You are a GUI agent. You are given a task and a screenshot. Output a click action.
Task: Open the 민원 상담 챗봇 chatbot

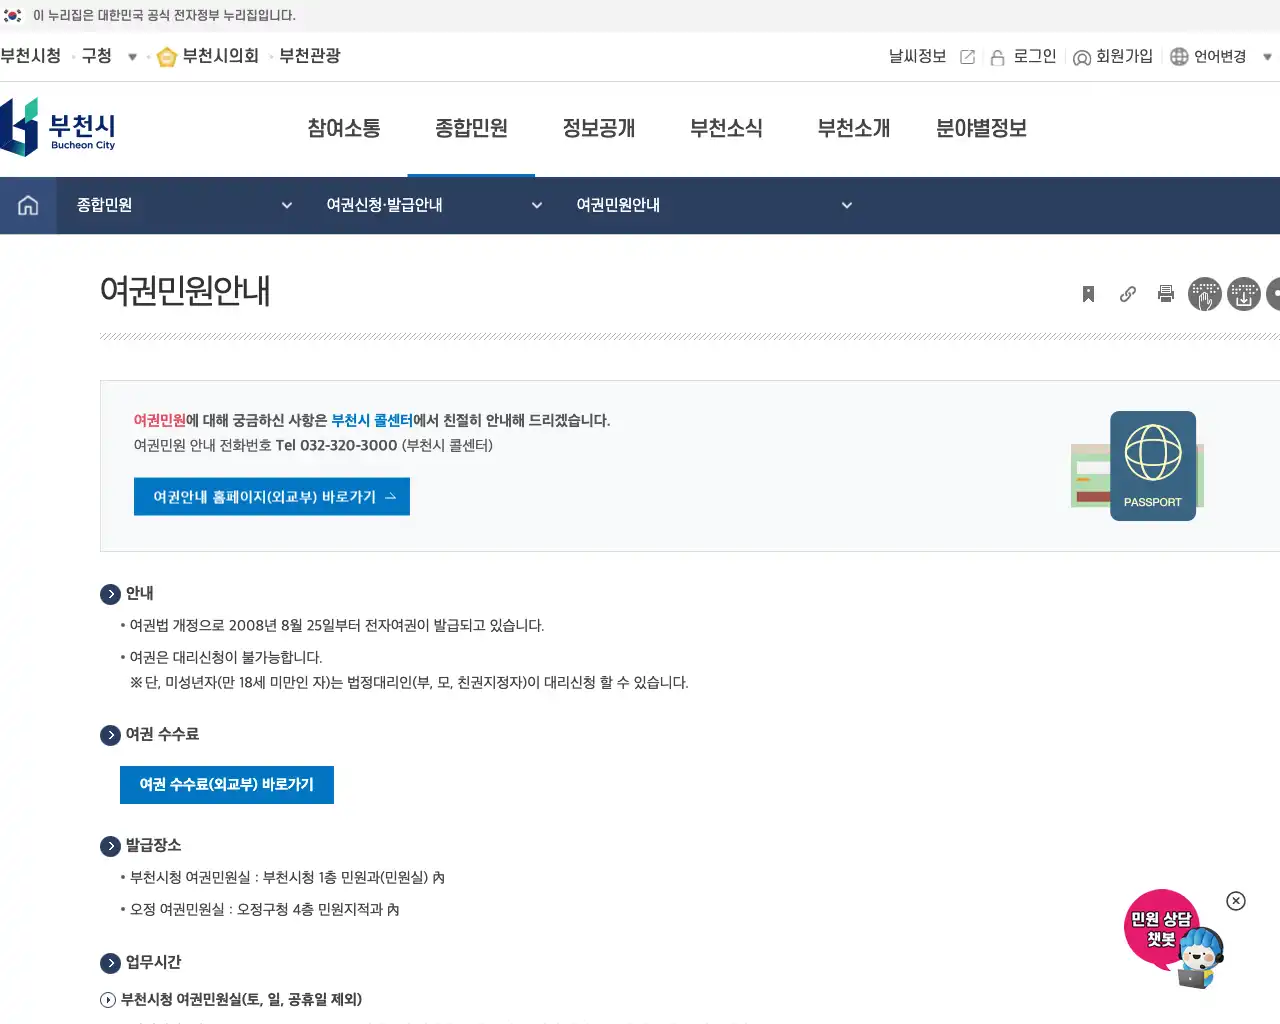(x=1172, y=938)
